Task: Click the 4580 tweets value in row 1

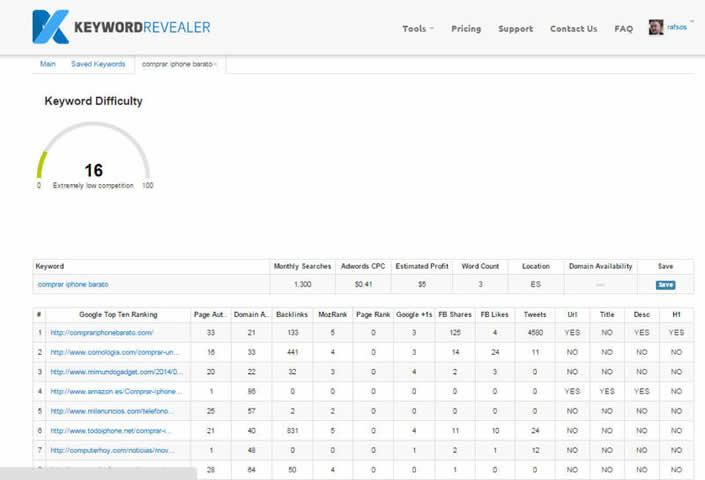Action: [535, 333]
